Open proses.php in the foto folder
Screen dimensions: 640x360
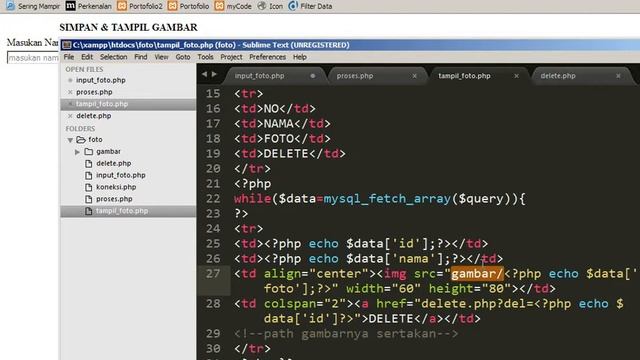pos(114,199)
